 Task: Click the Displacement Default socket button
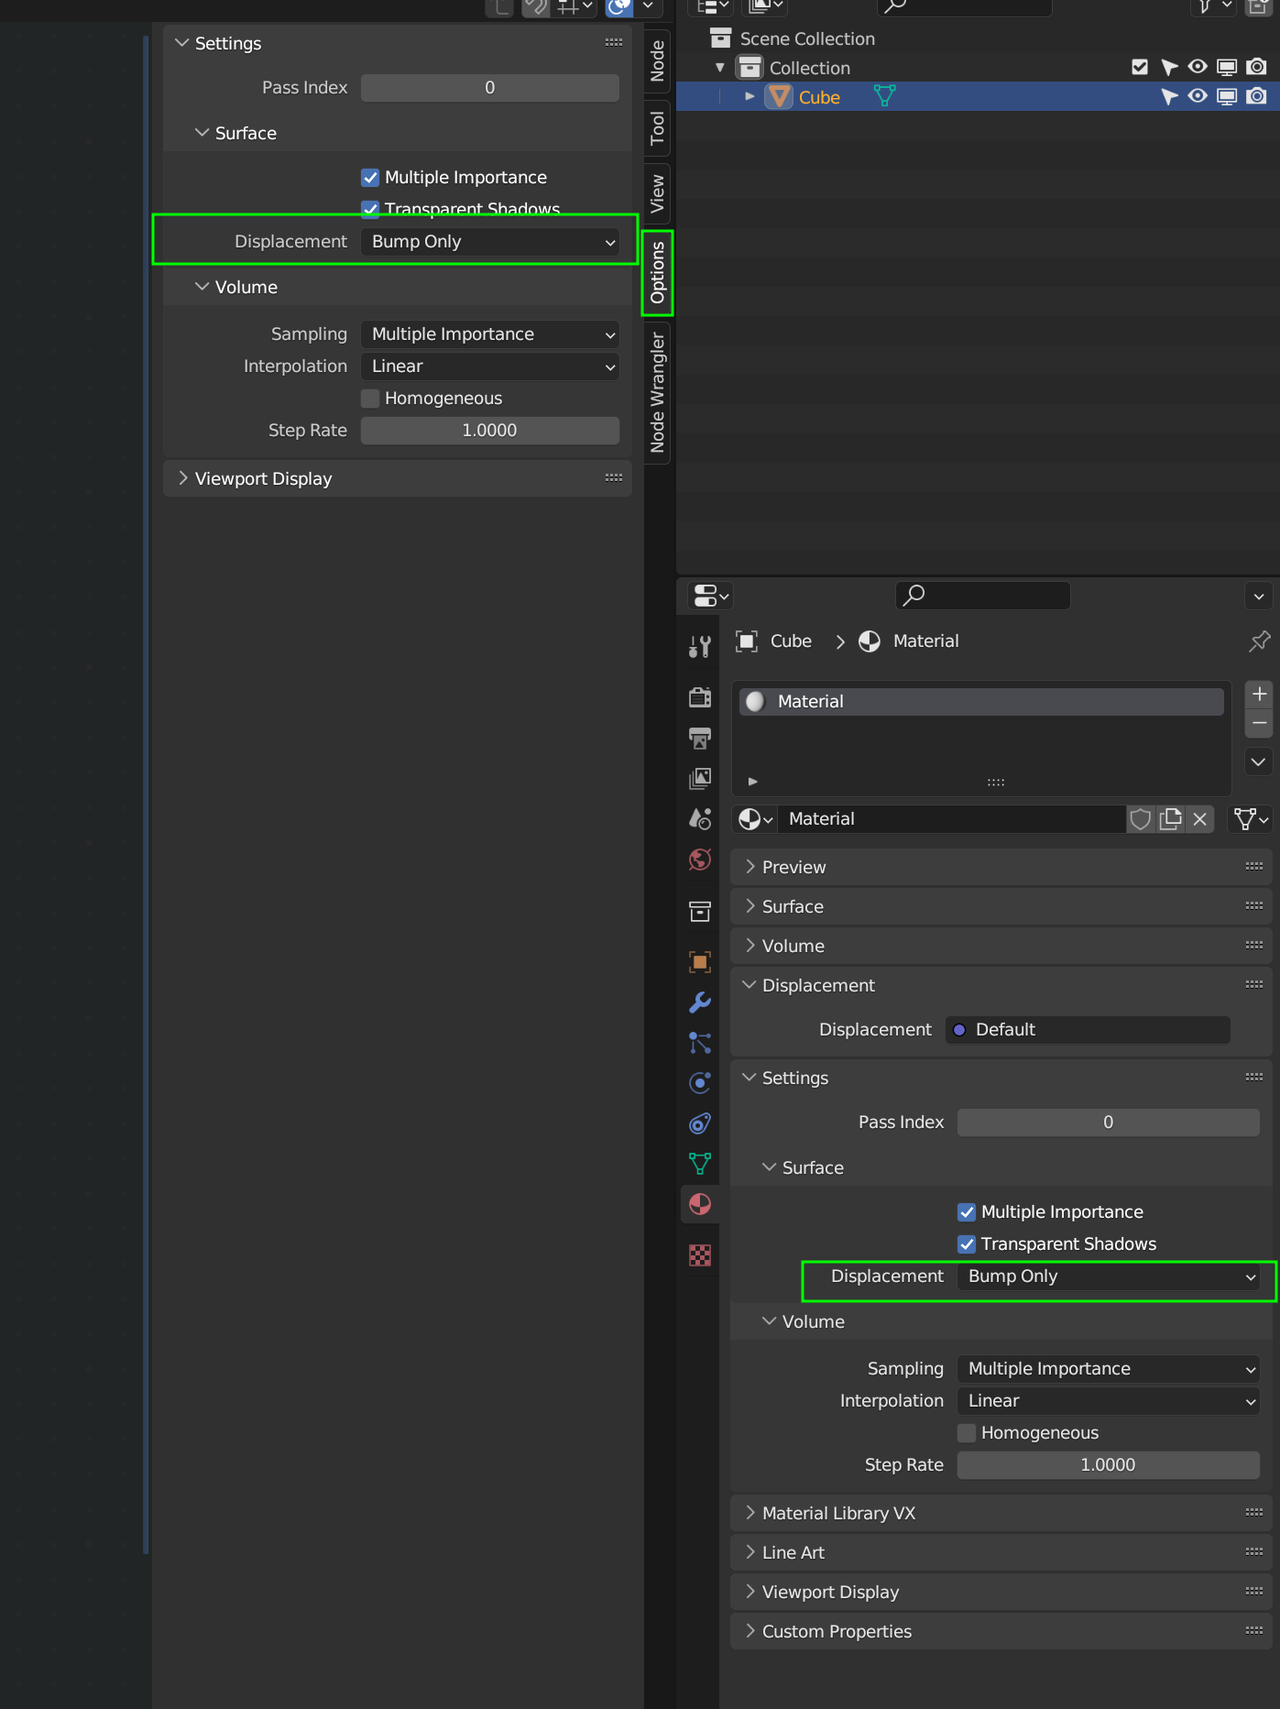click(1087, 1030)
